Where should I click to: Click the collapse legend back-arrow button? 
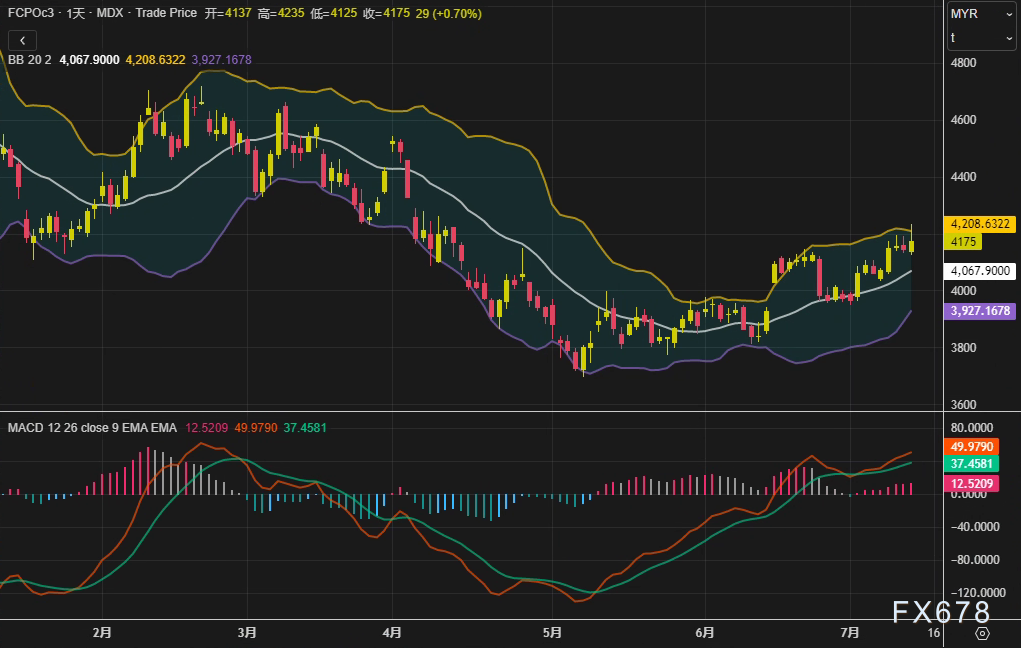click(x=22, y=40)
